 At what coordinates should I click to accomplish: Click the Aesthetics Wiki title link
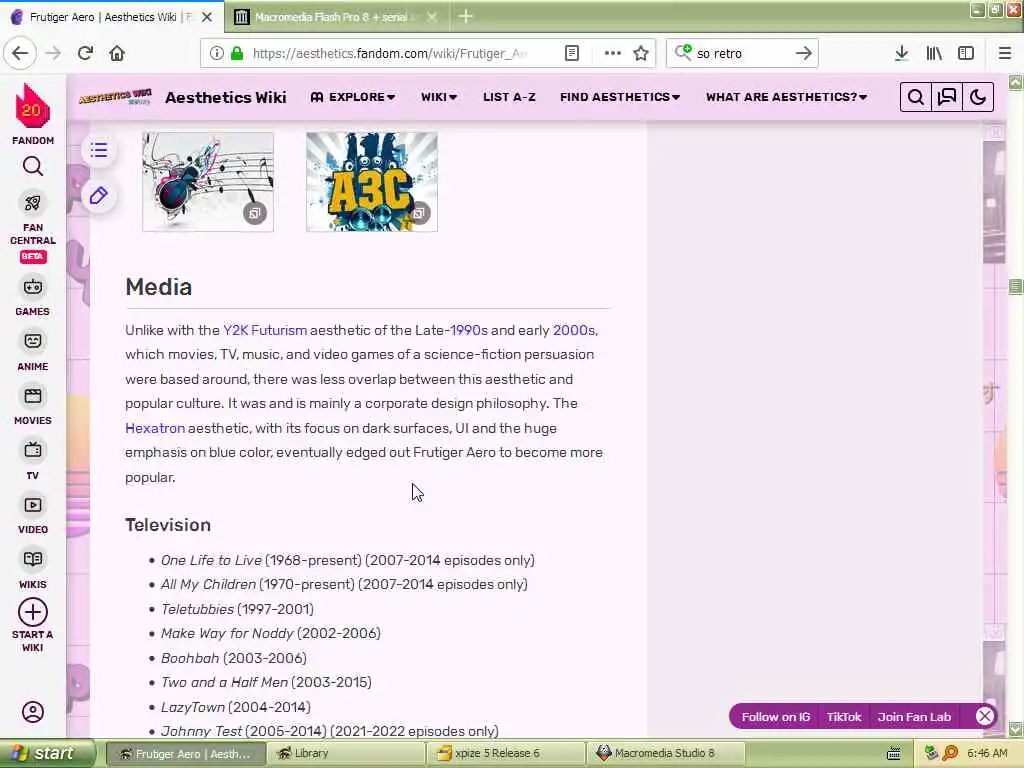[225, 97]
